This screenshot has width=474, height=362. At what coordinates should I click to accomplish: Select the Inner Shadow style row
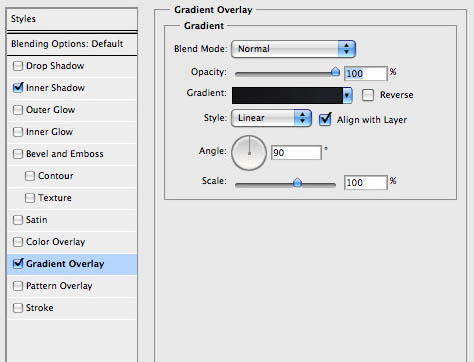pos(72,88)
